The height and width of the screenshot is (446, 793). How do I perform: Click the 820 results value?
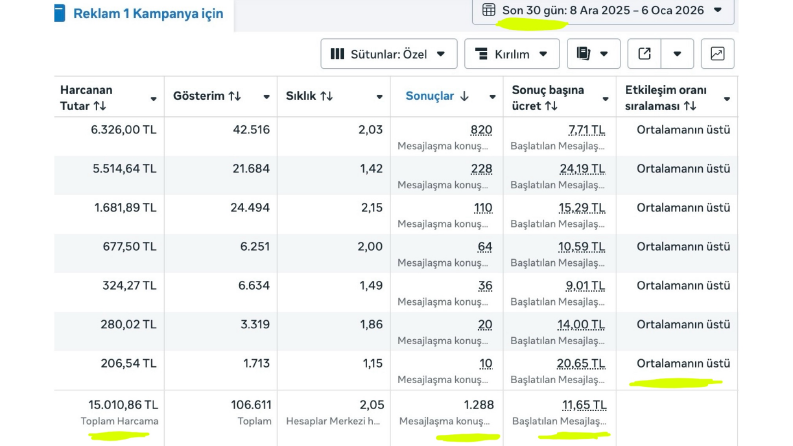pos(481,130)
